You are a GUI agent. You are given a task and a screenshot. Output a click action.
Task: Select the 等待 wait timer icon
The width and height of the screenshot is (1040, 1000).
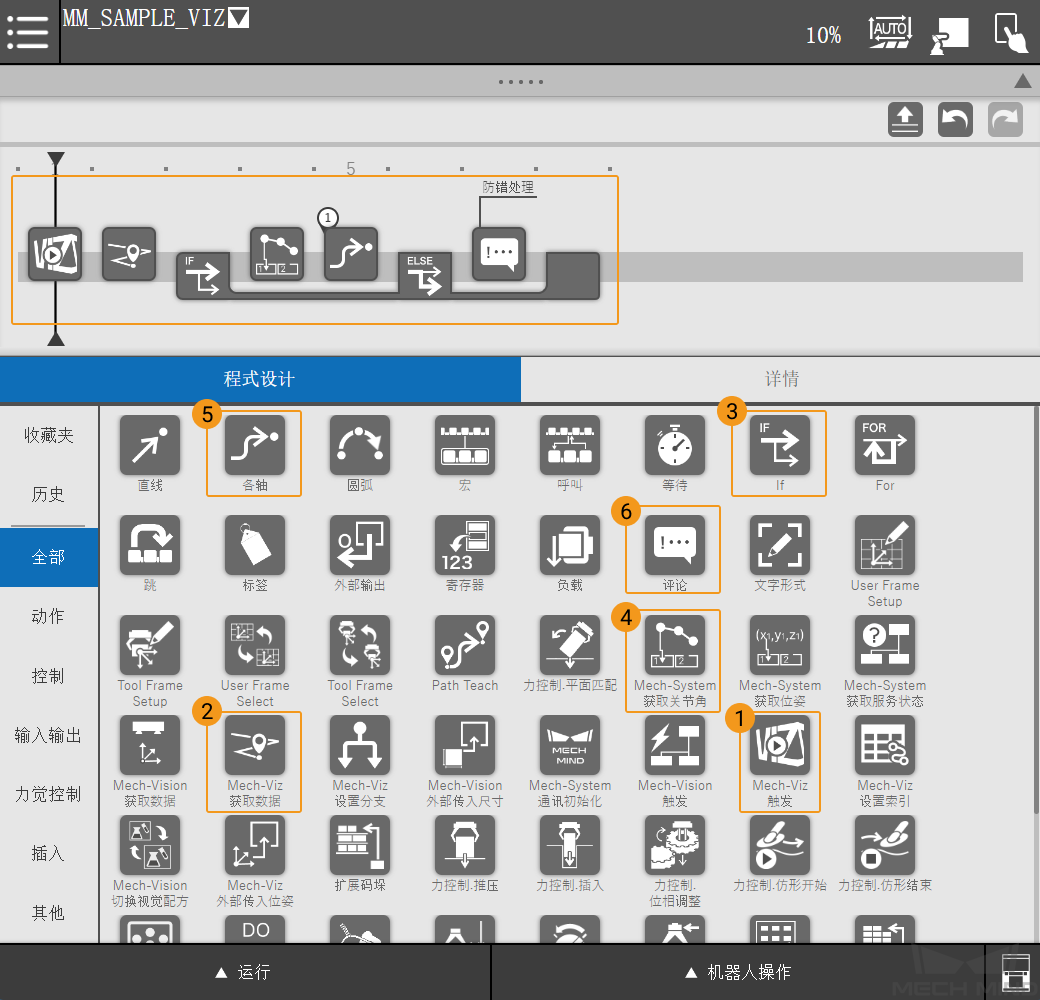click(675, 445)
